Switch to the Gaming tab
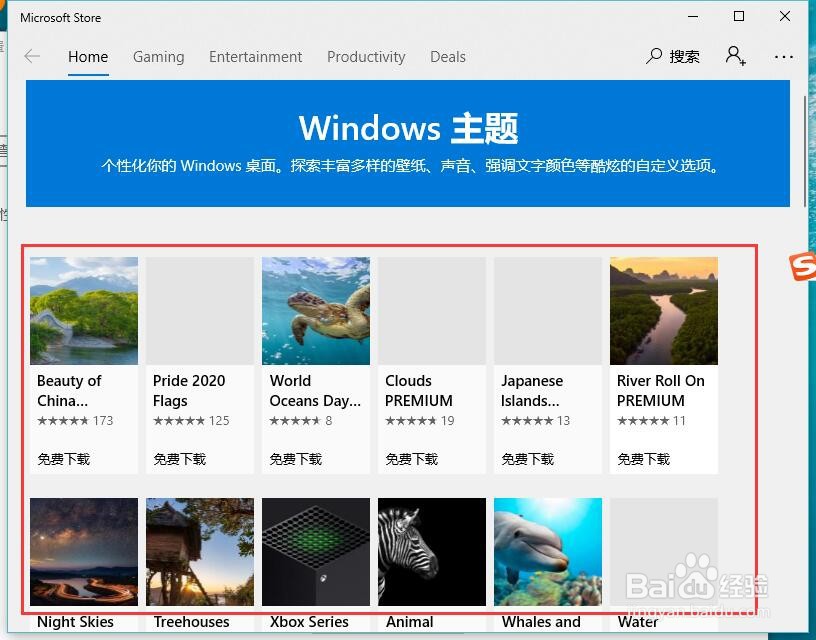The height and width of the screenshot is (640, 816). coord(159,57)
